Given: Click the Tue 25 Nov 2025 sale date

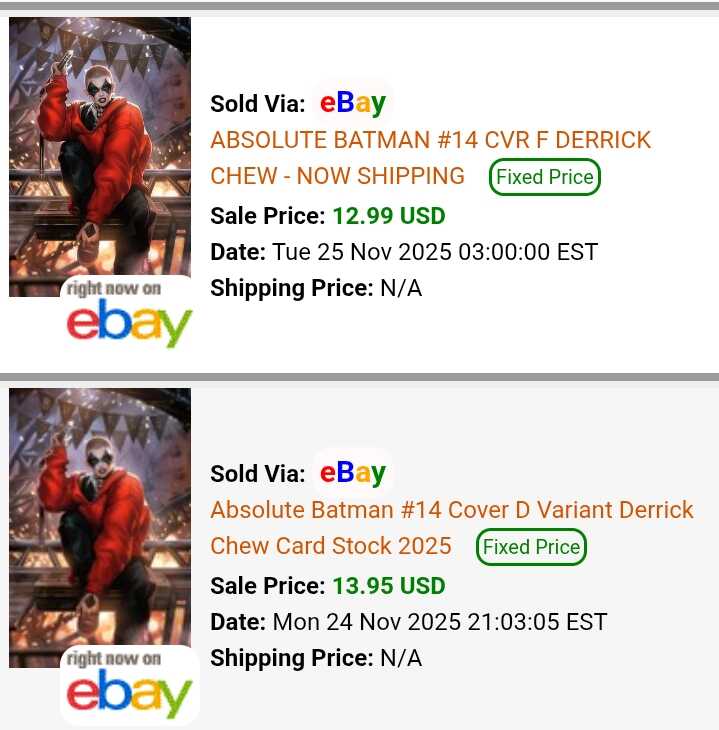Looking at the screenshot, I should point(435,252).
